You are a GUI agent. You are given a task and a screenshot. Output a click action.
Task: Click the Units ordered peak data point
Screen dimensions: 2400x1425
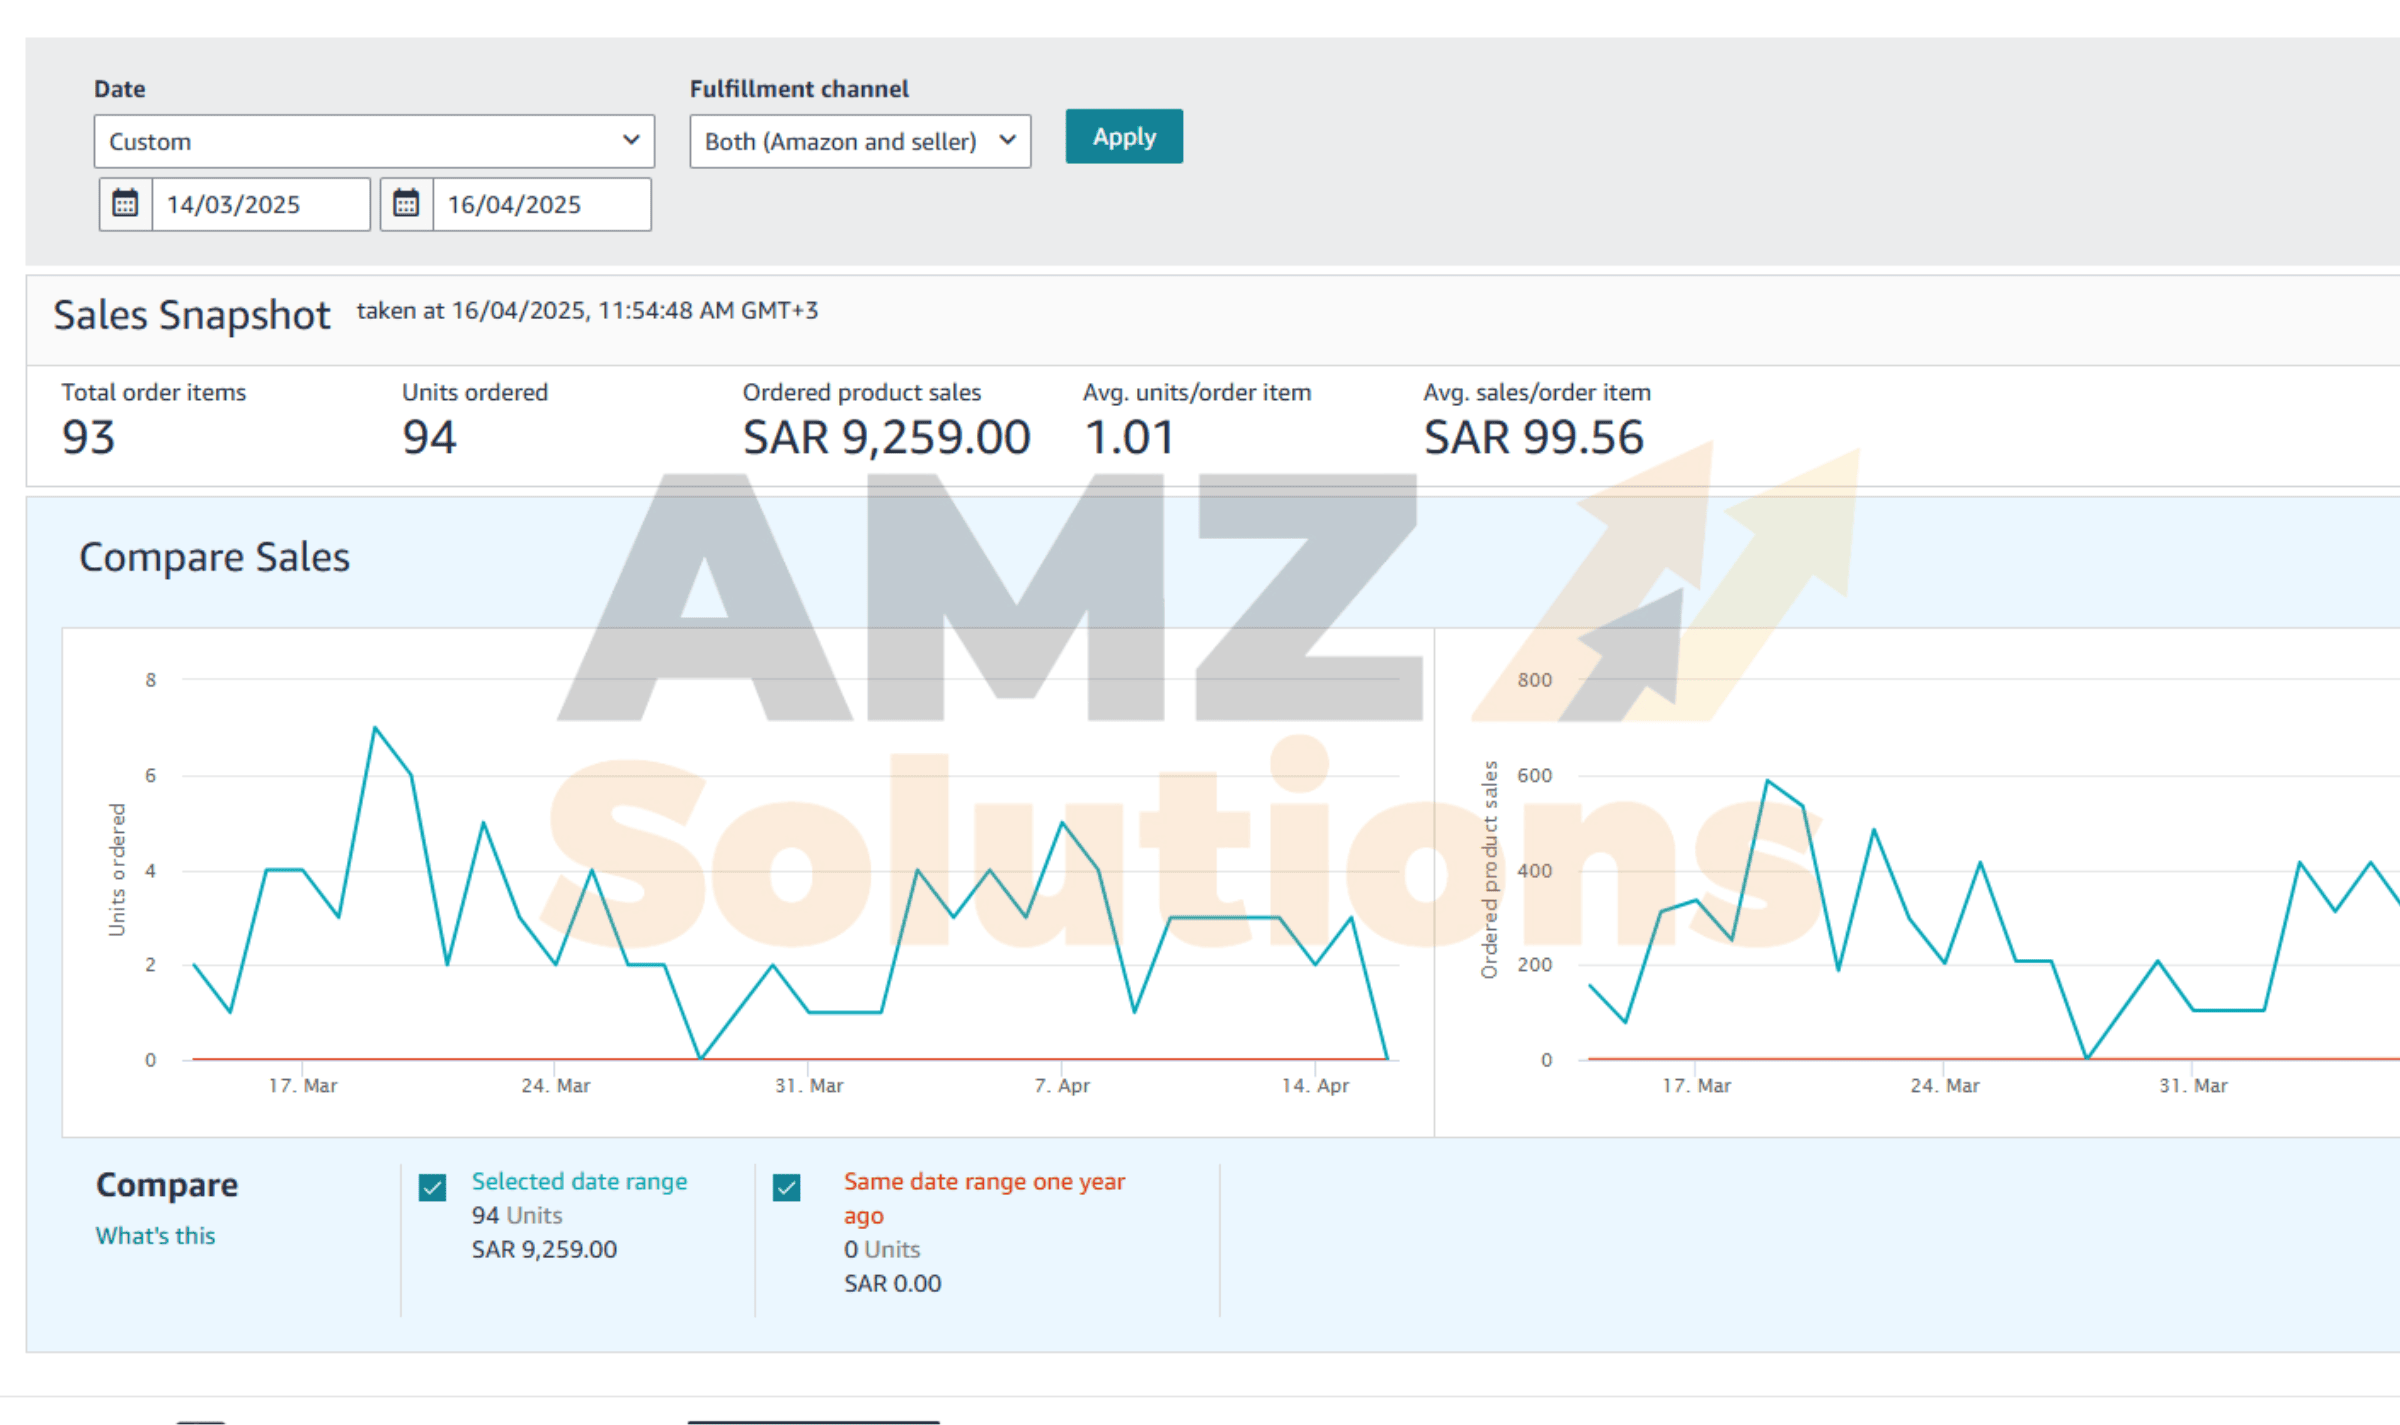pos(375,728)
